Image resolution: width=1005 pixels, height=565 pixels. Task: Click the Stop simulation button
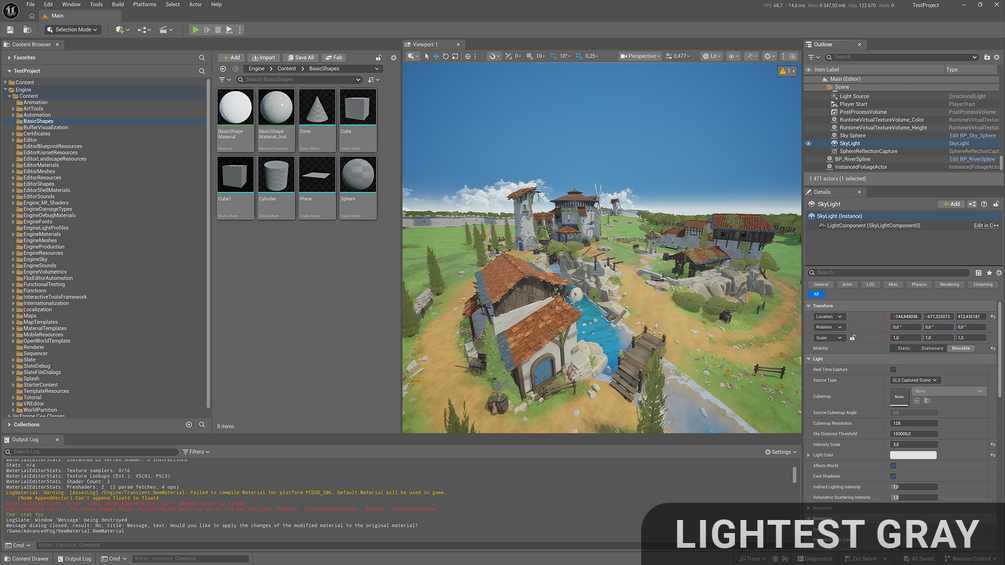218,29
